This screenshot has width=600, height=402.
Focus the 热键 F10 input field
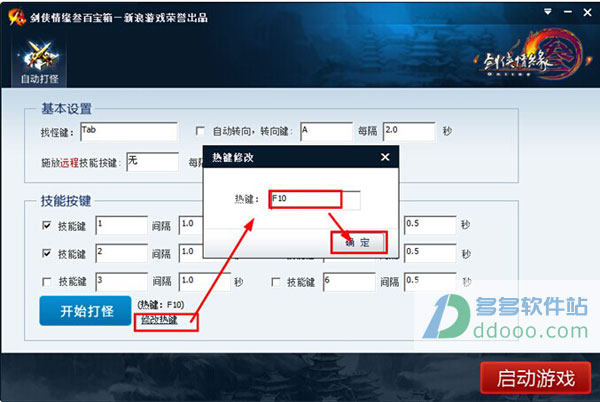tap(315, 200)
